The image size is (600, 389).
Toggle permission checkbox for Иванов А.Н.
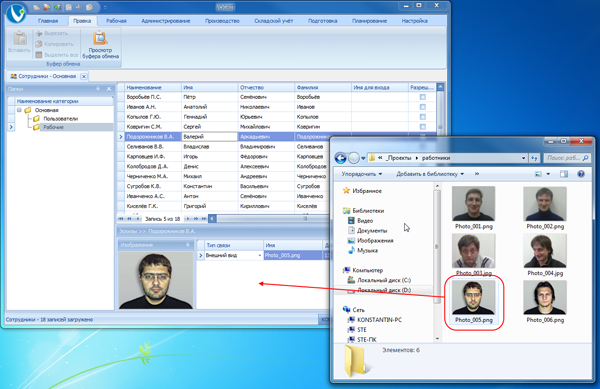click(x=422, y=107)
